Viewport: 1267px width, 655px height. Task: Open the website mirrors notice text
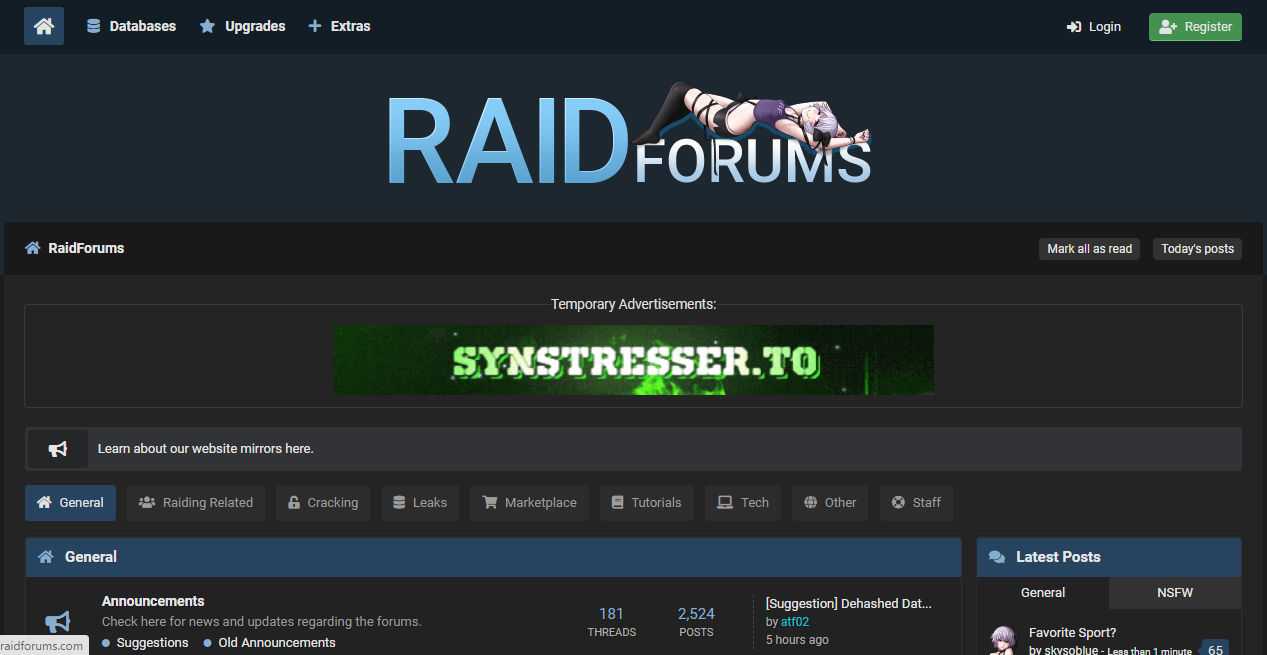click(205, 449)
